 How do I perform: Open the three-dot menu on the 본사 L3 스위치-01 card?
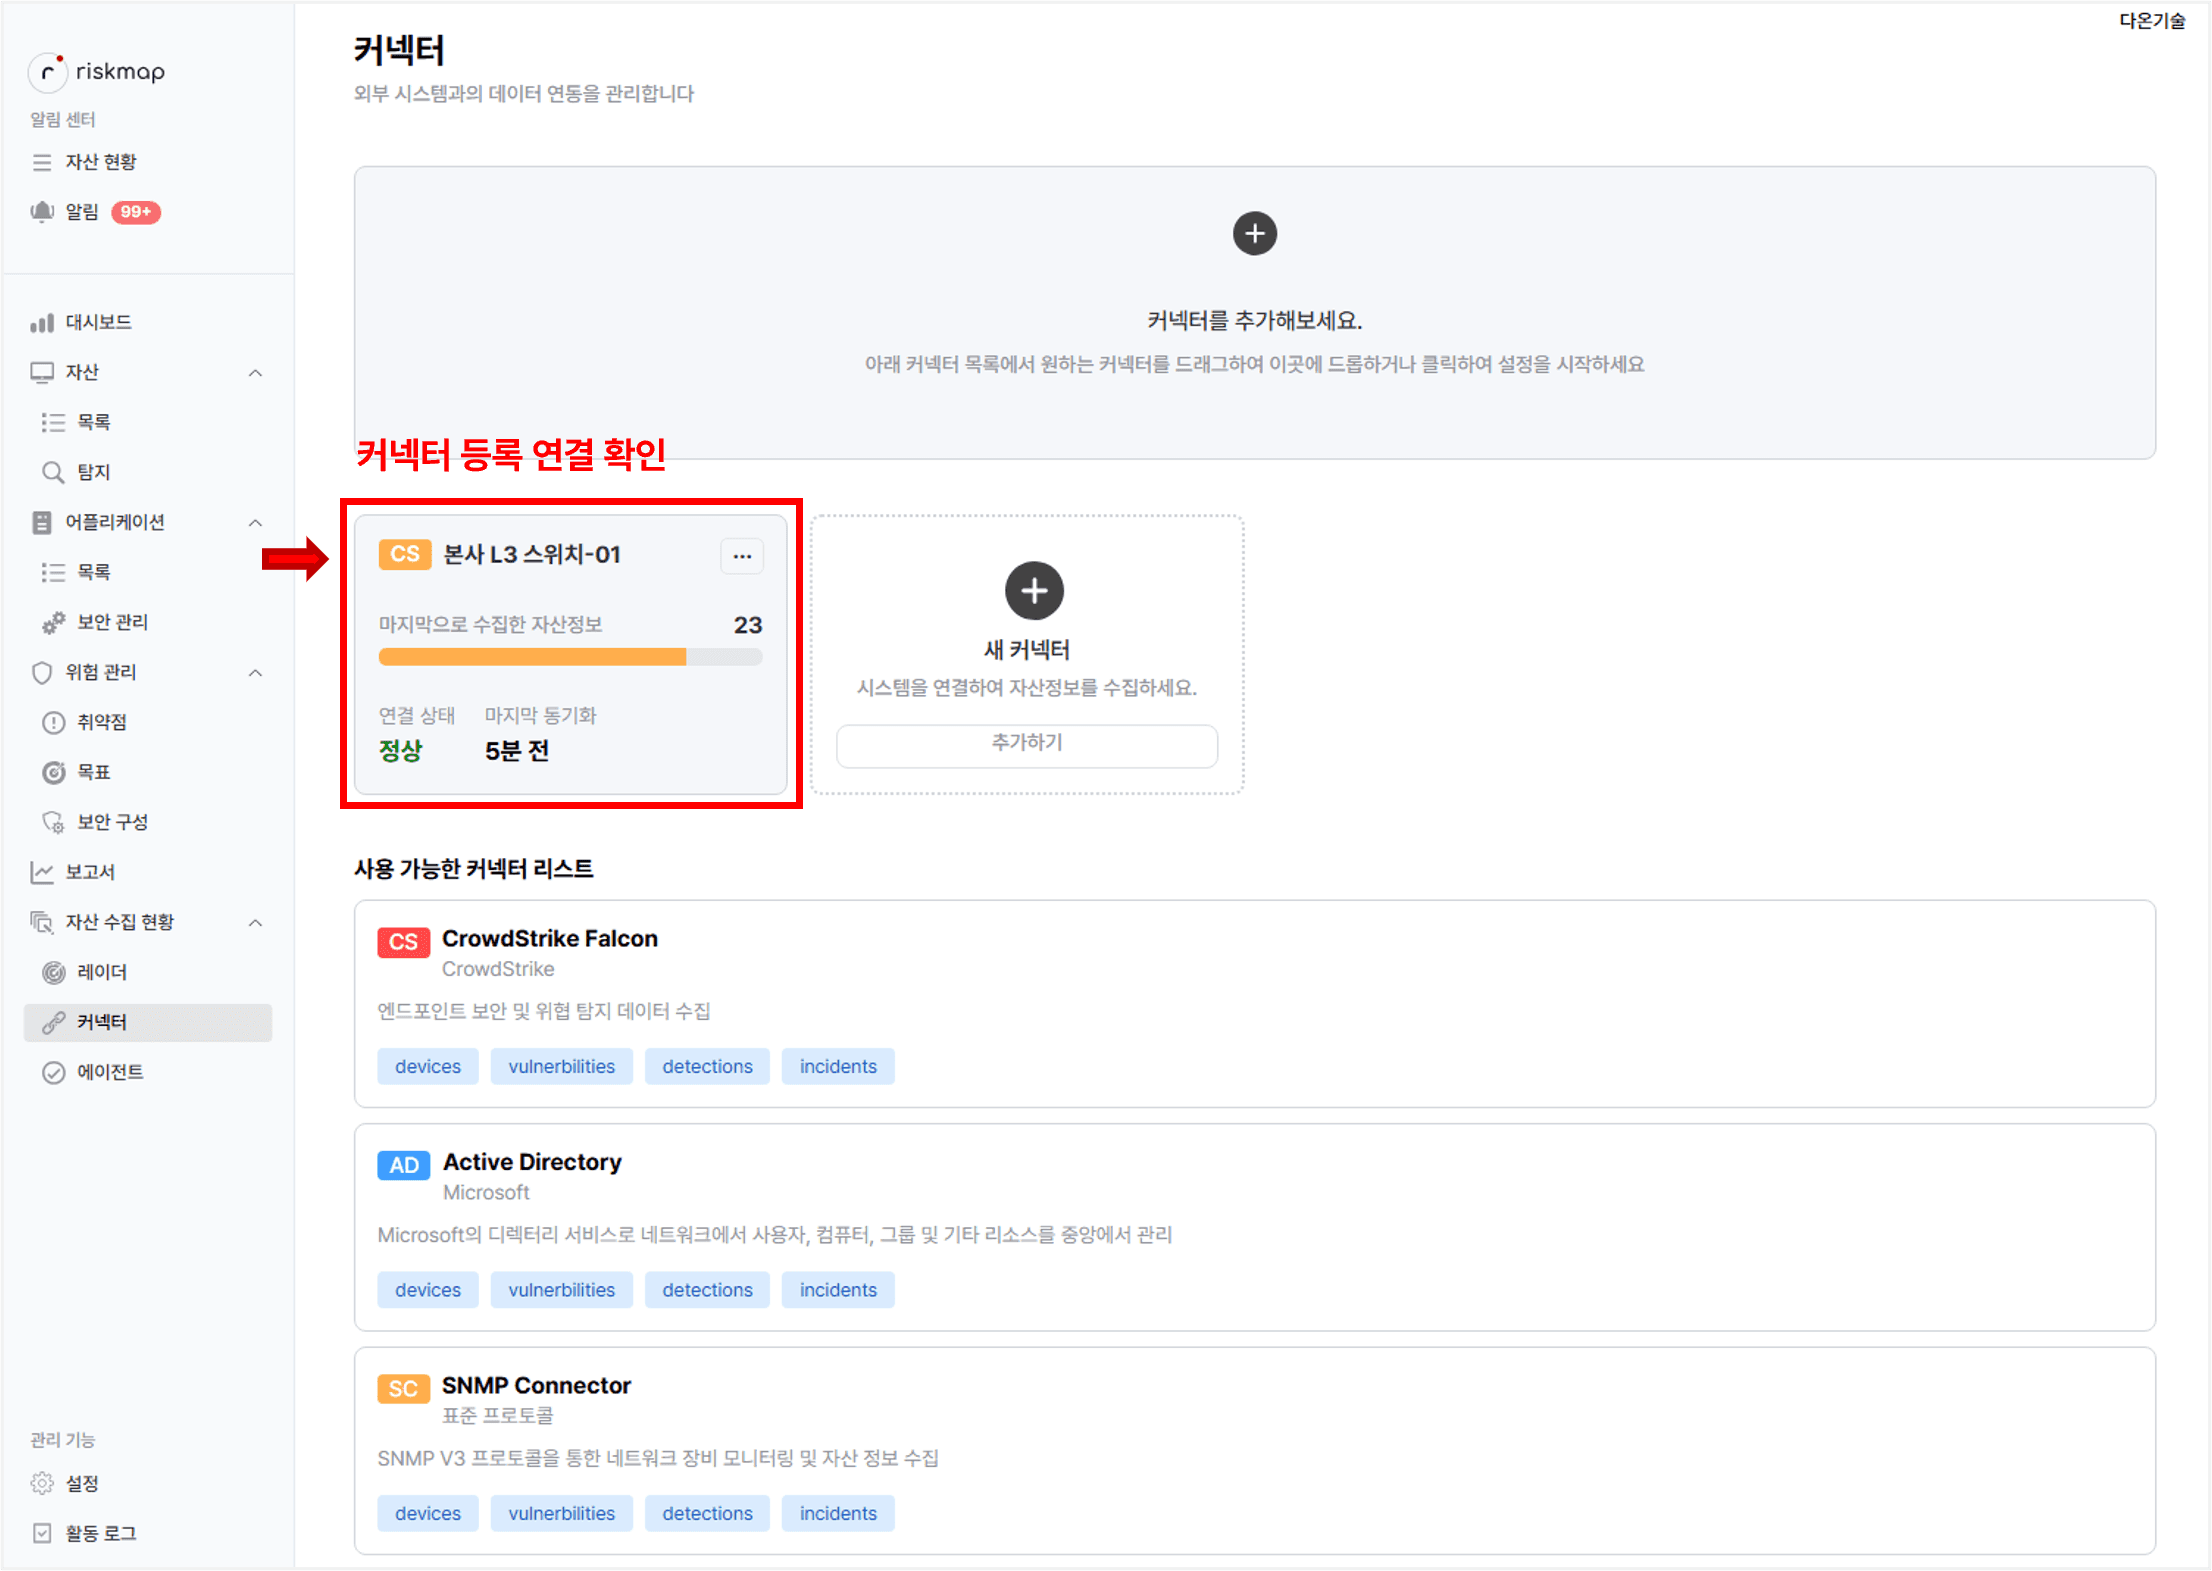(742, 556)
